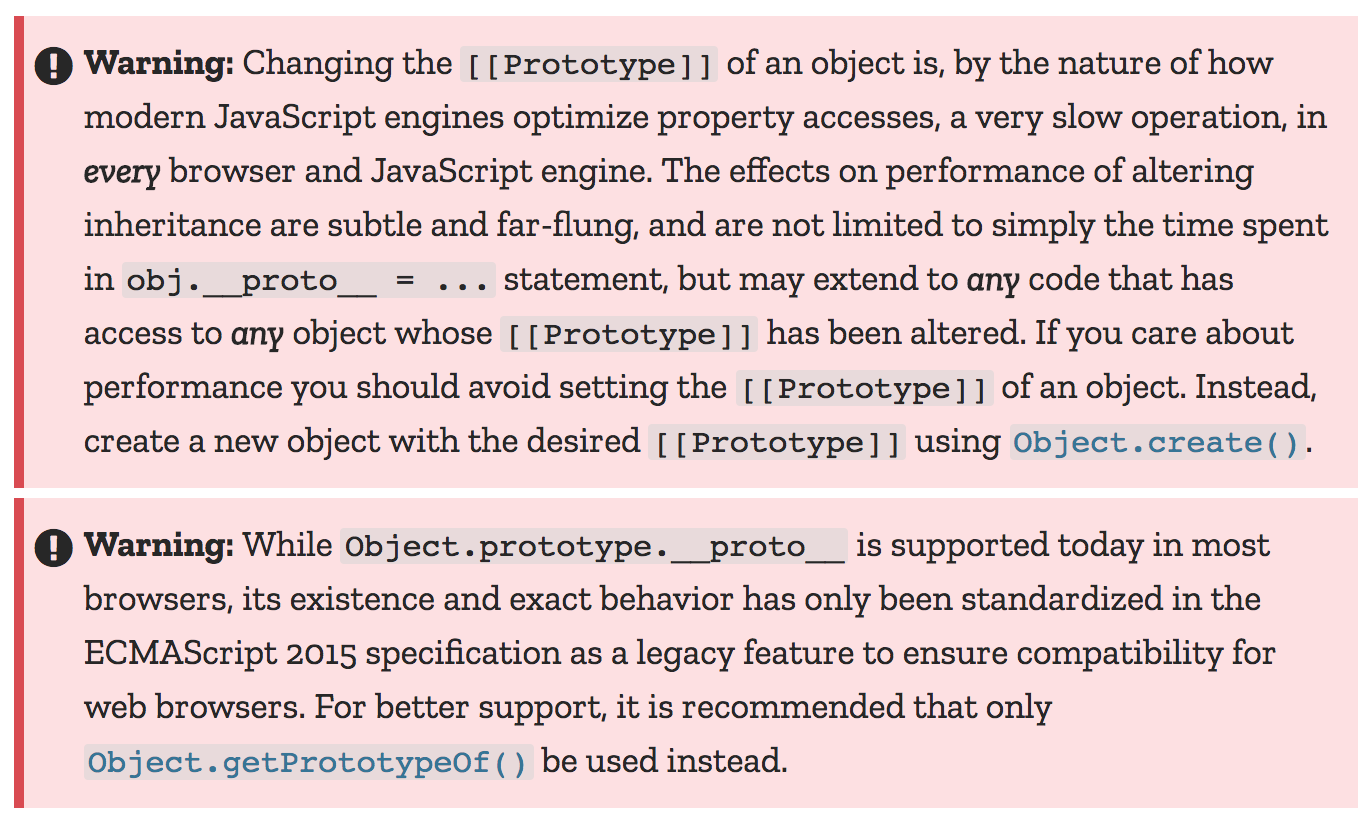
Task: Click the [[Prototype]] code after 'avoid setting the'
Action: pyautogui.click(x=864, y=388)
